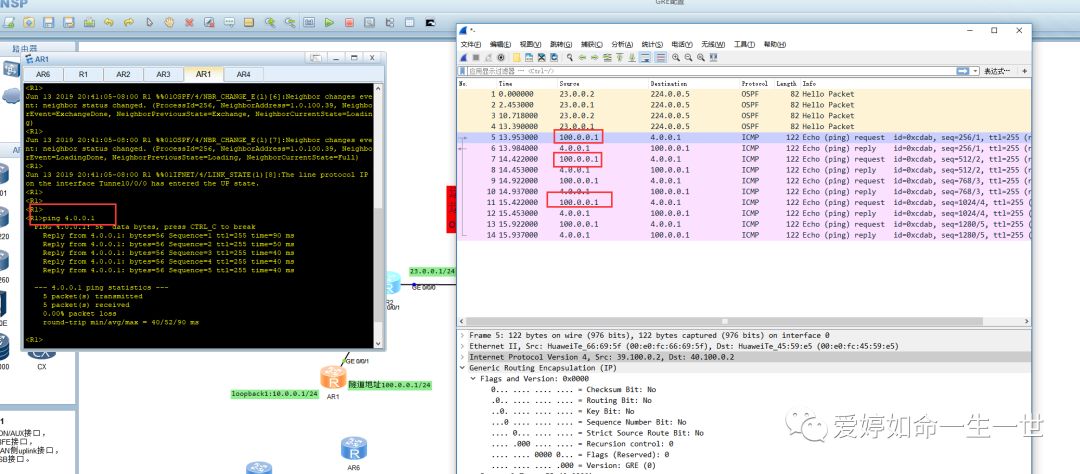Expand the Ethernet II detail row
Screen dimensions: 1080x474
[x=462, y=346]
